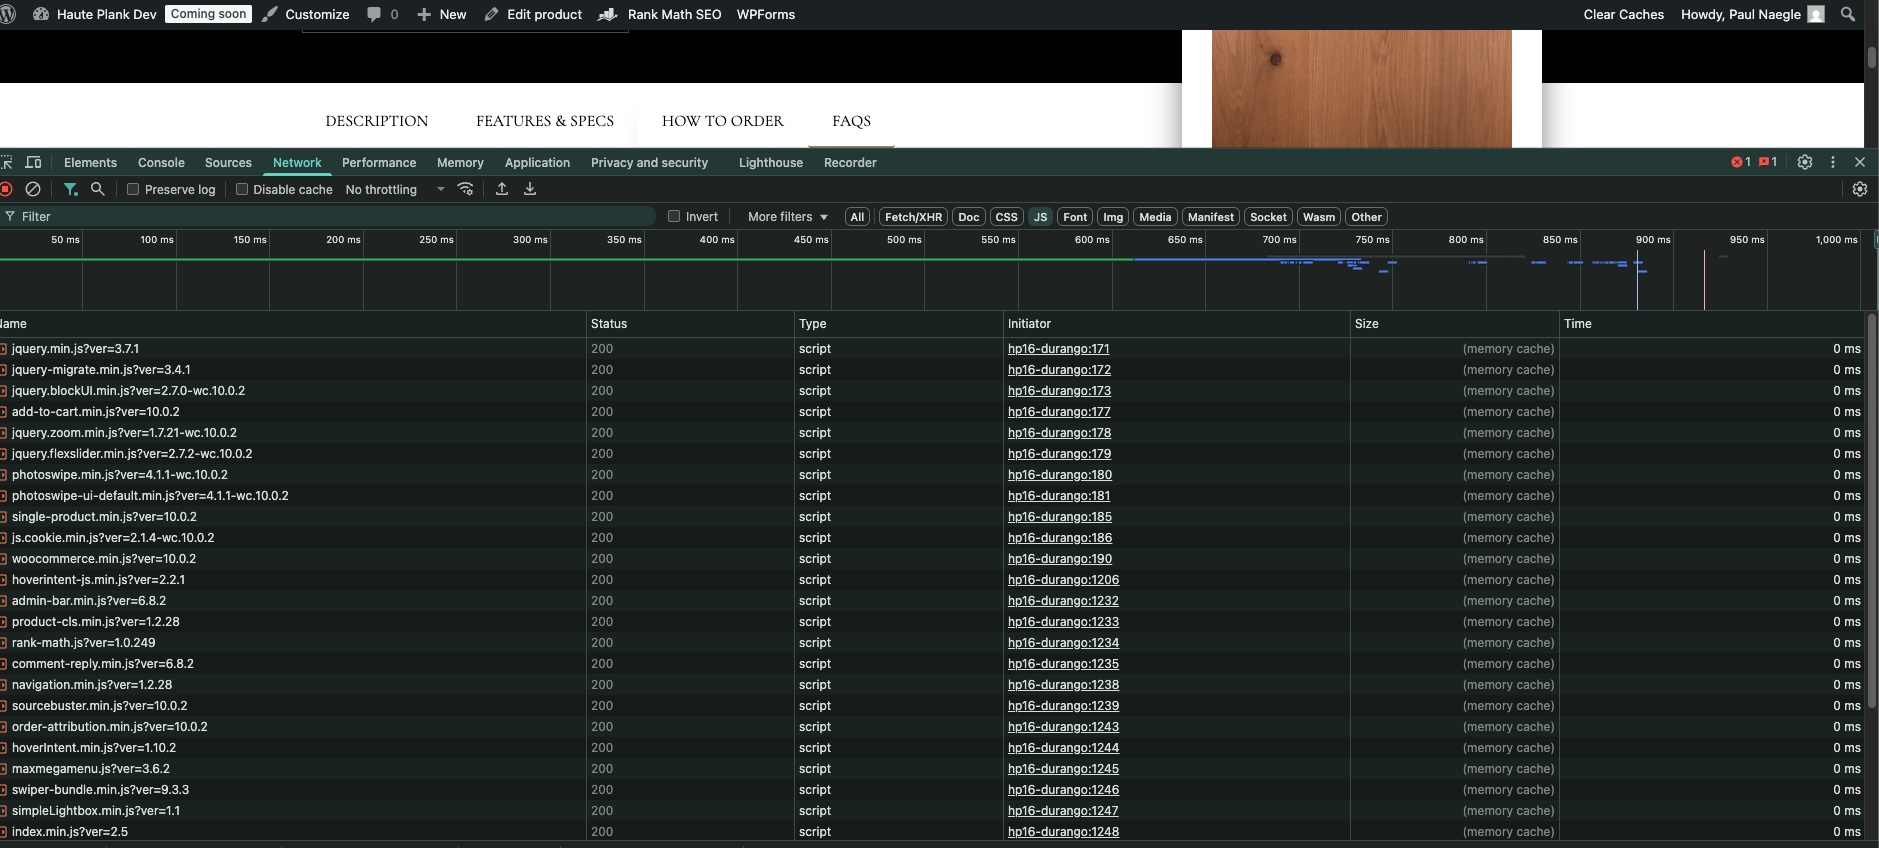Toggle device toolbar icon in DevTools
This screenshot has height=848, width=1879.
pyautogui.click(x=33, y=162)
